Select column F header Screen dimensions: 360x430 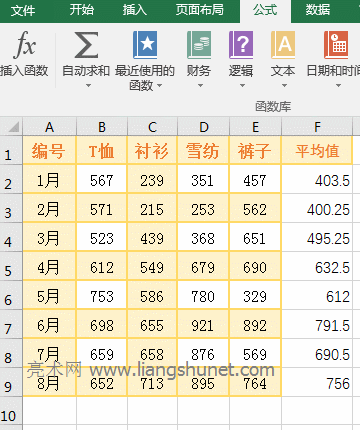coord(317,127)
